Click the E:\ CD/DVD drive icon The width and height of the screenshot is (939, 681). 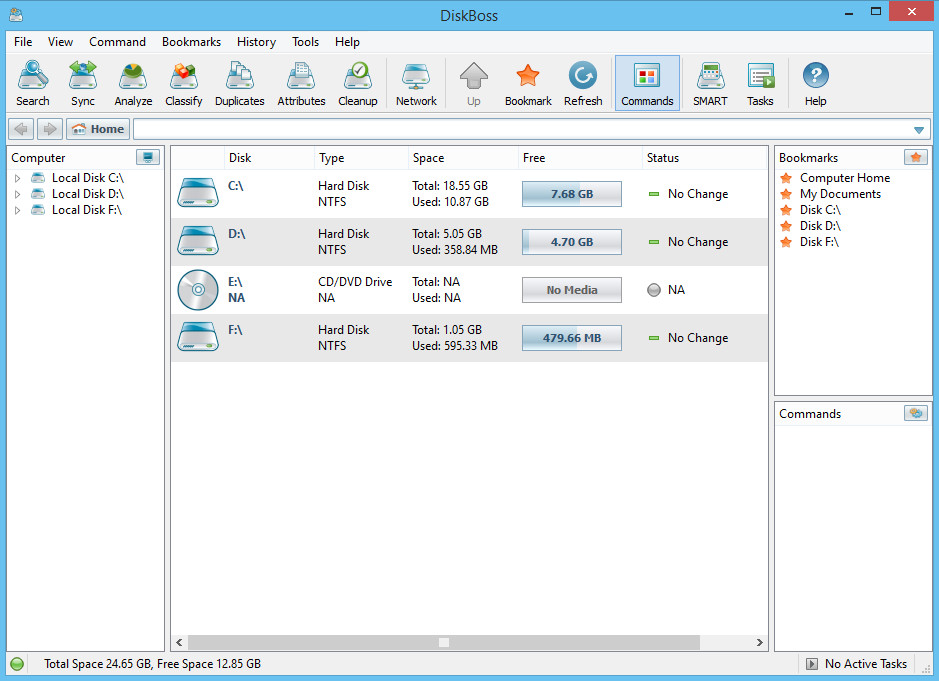tap(198, 290)
